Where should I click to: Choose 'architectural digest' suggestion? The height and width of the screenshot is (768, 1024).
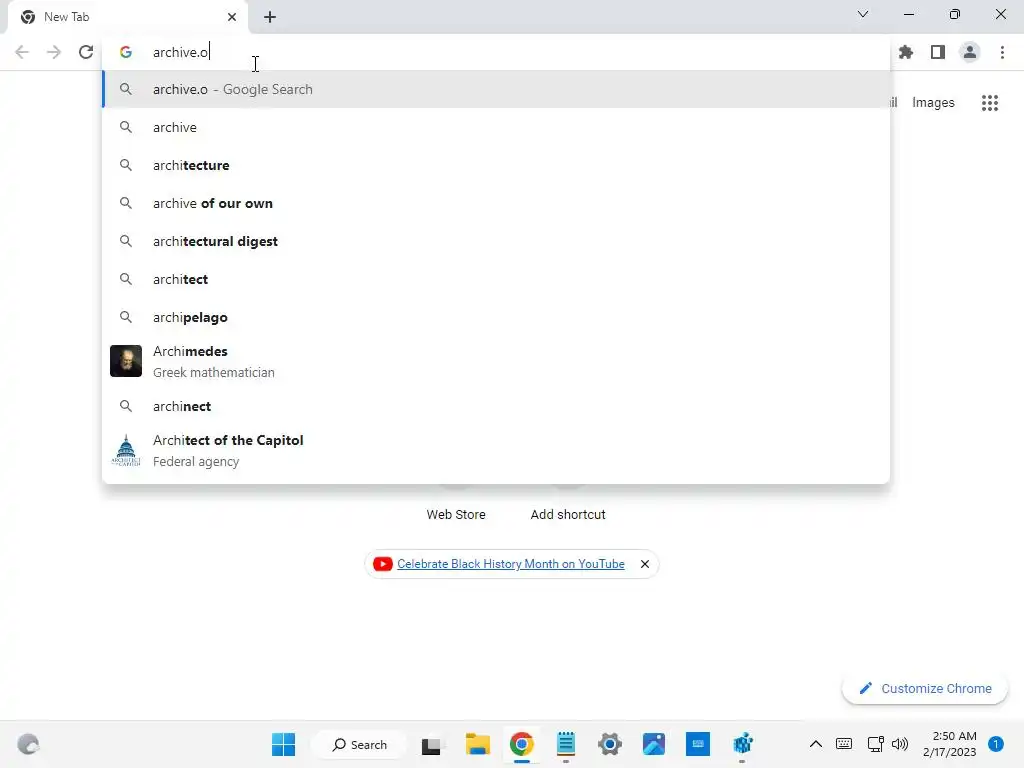[496, 241]
